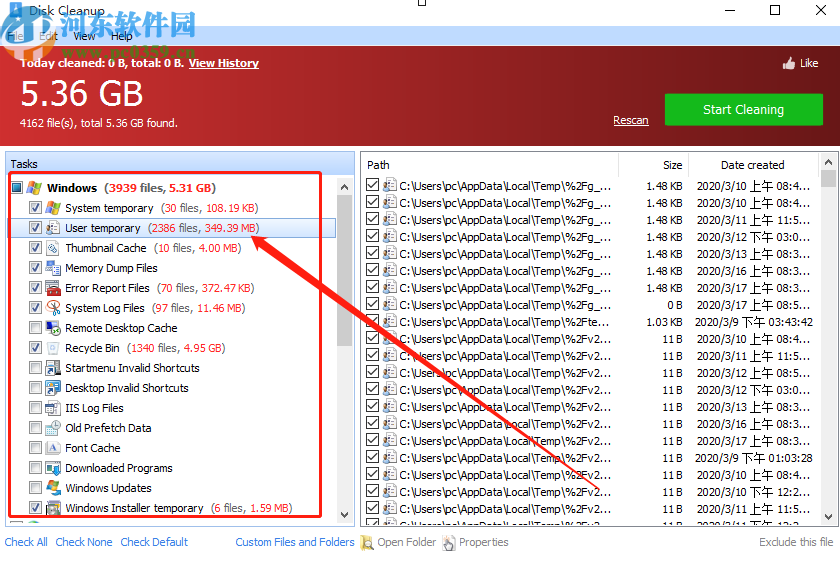Click the System temporary flag icon

click(x=53, y=208)
